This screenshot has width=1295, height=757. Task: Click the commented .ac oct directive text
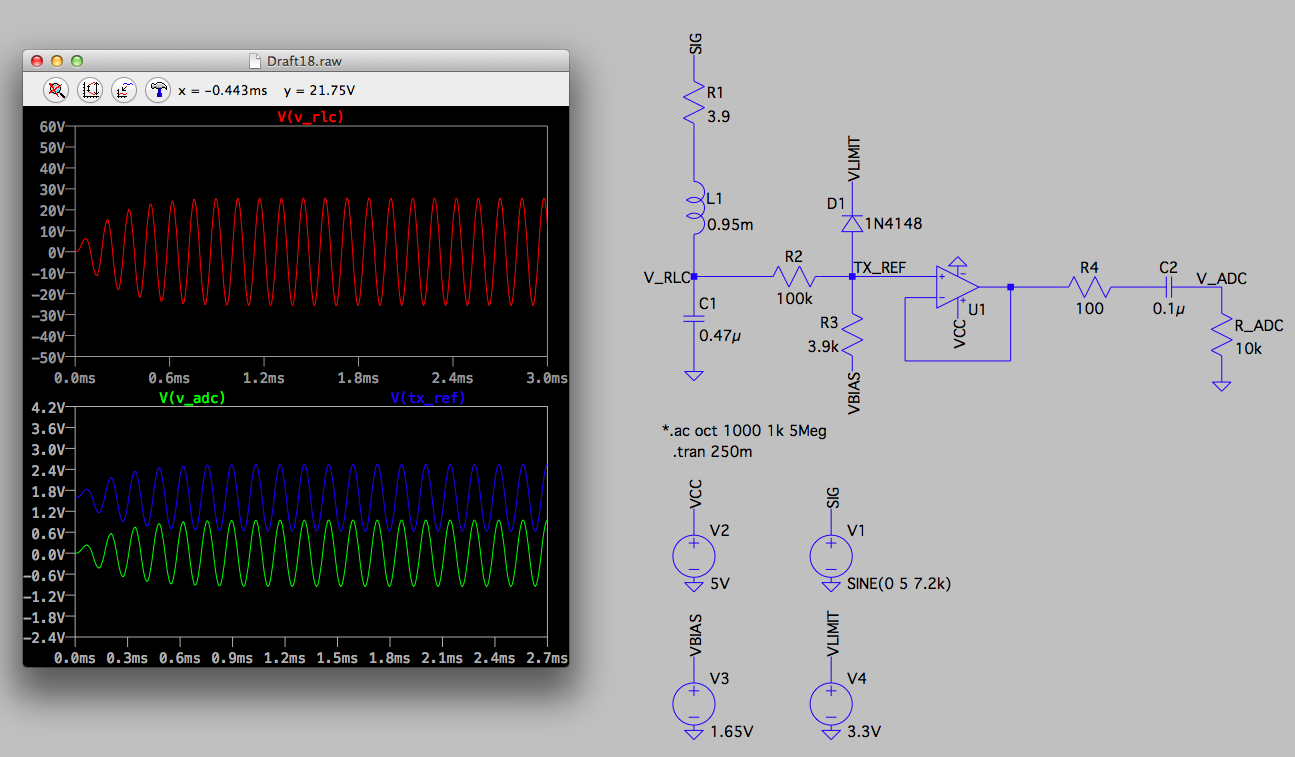[x=744, y=431]
